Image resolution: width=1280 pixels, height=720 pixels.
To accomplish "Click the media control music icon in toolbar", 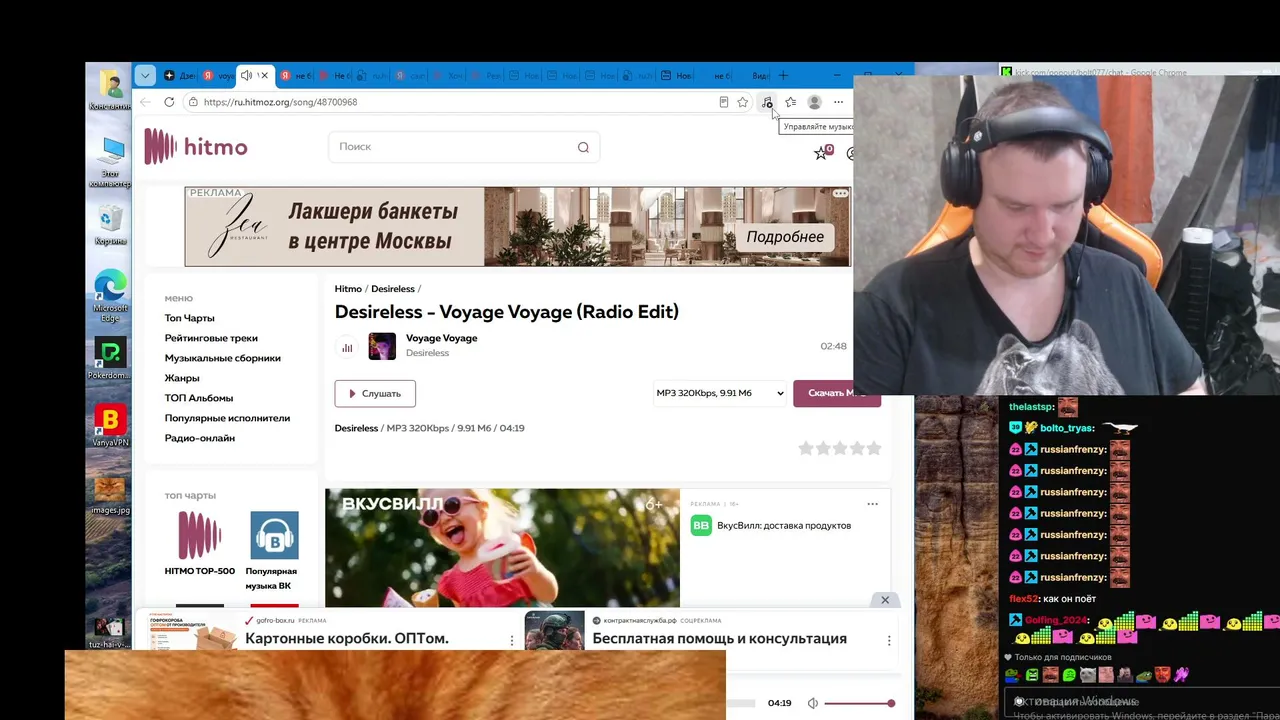I will (767, 102).
